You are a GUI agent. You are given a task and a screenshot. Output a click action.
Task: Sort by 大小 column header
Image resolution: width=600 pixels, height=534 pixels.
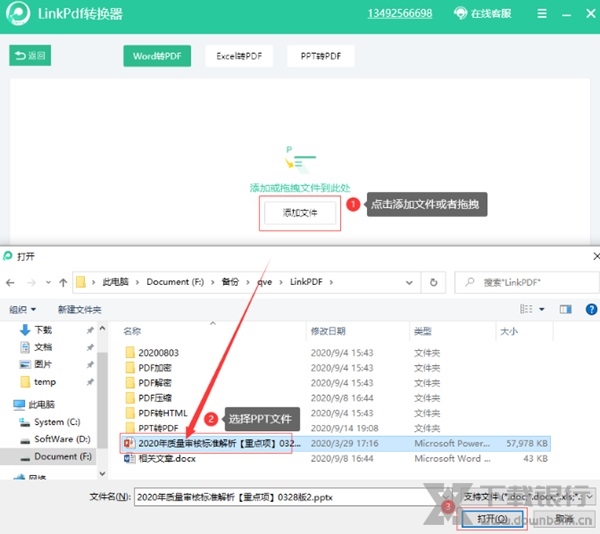(x=509, y=331)
